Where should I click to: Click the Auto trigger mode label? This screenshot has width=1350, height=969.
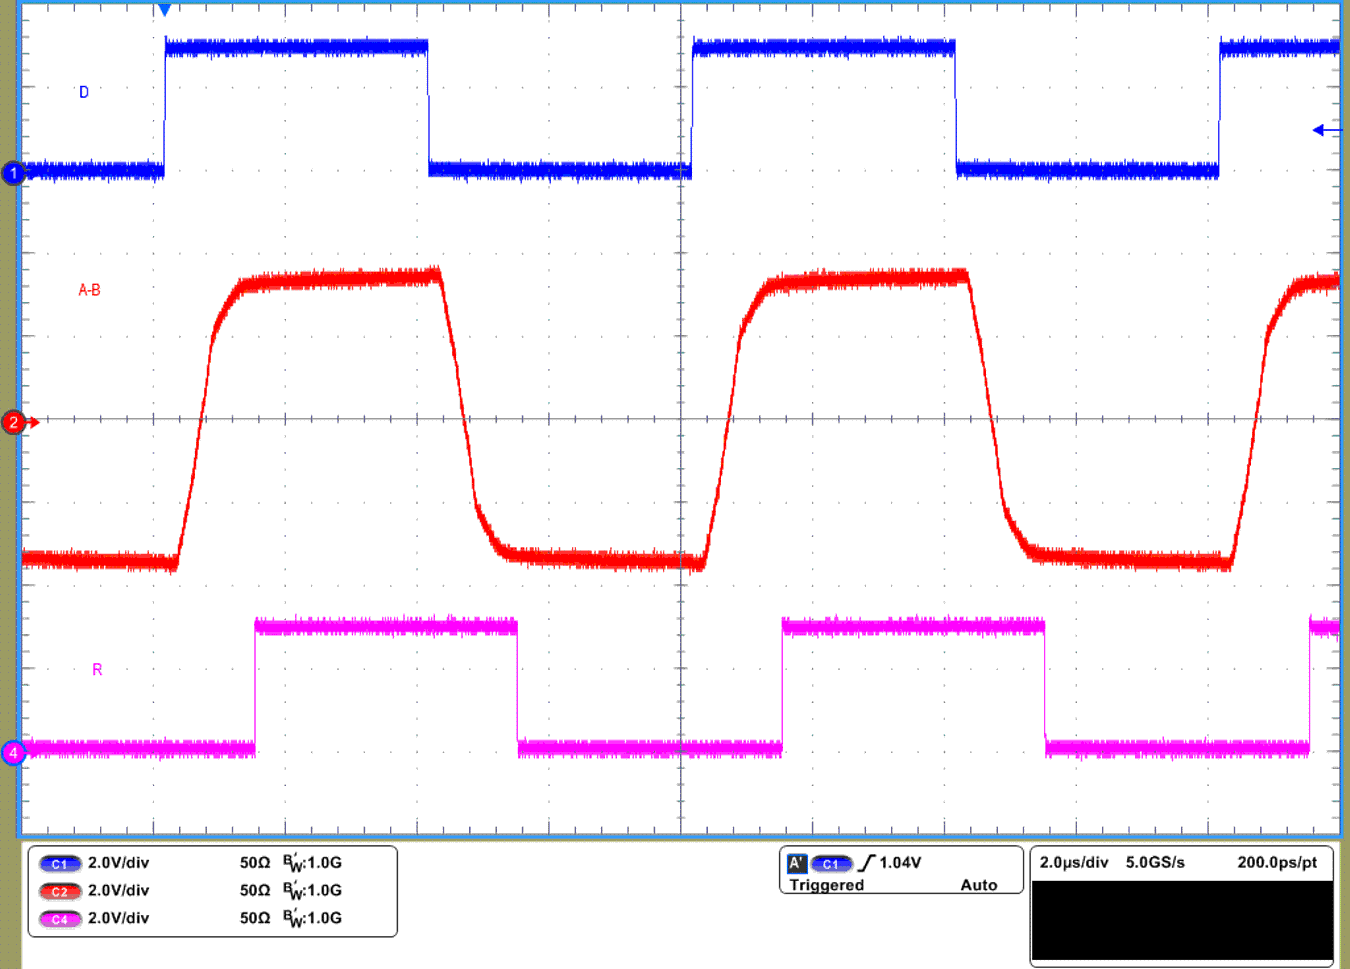978,886
